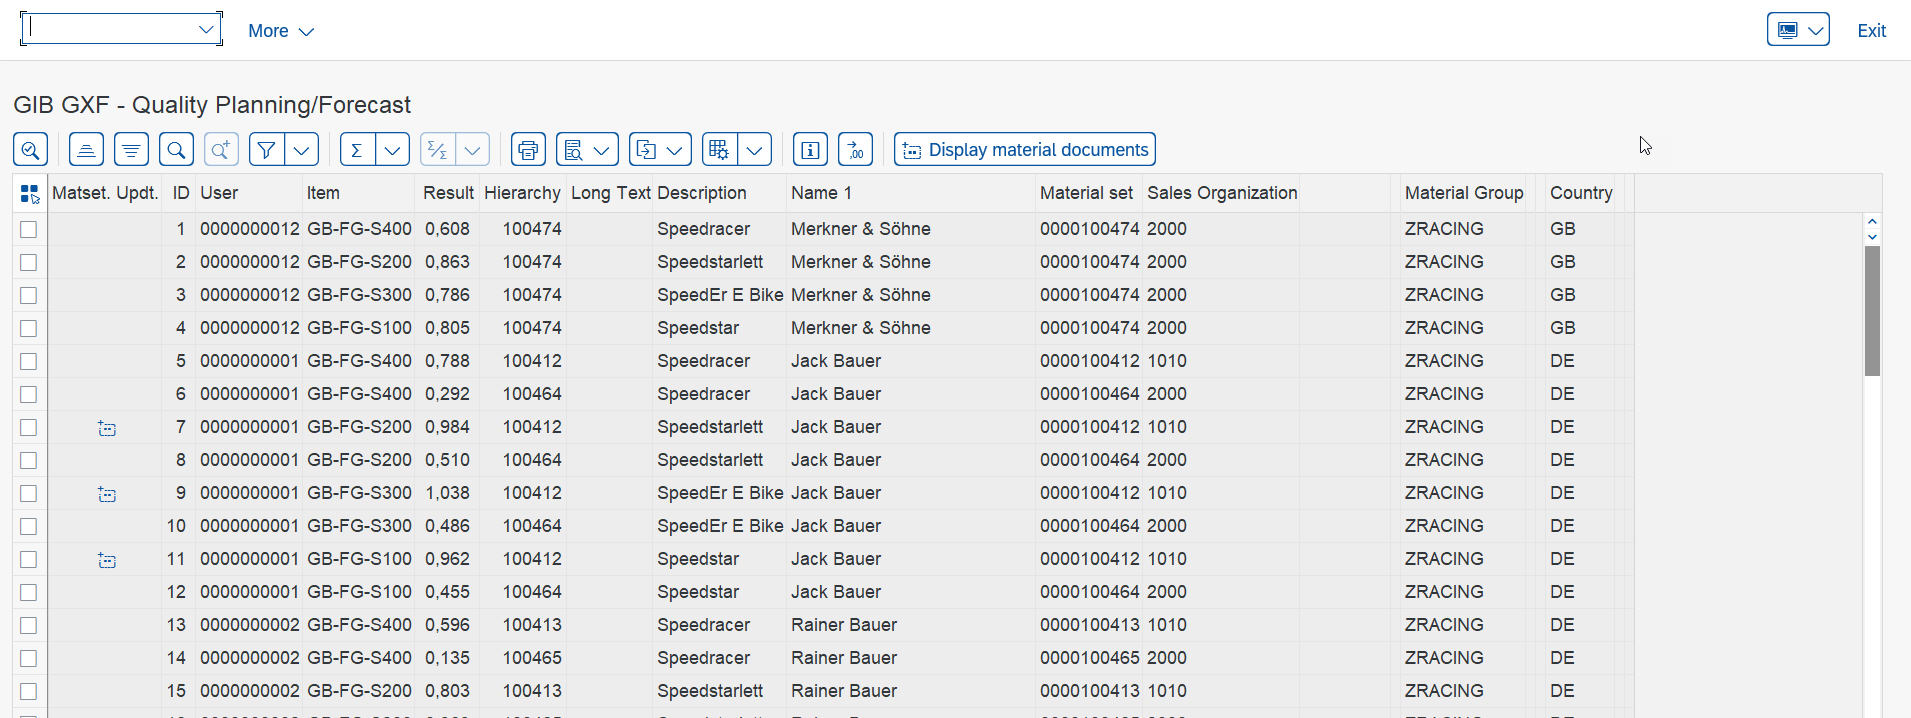The height and width of the screenshot is (718, 1911).
Task: Select the checkbox for row ID 7
Action: tap(29, 428)
